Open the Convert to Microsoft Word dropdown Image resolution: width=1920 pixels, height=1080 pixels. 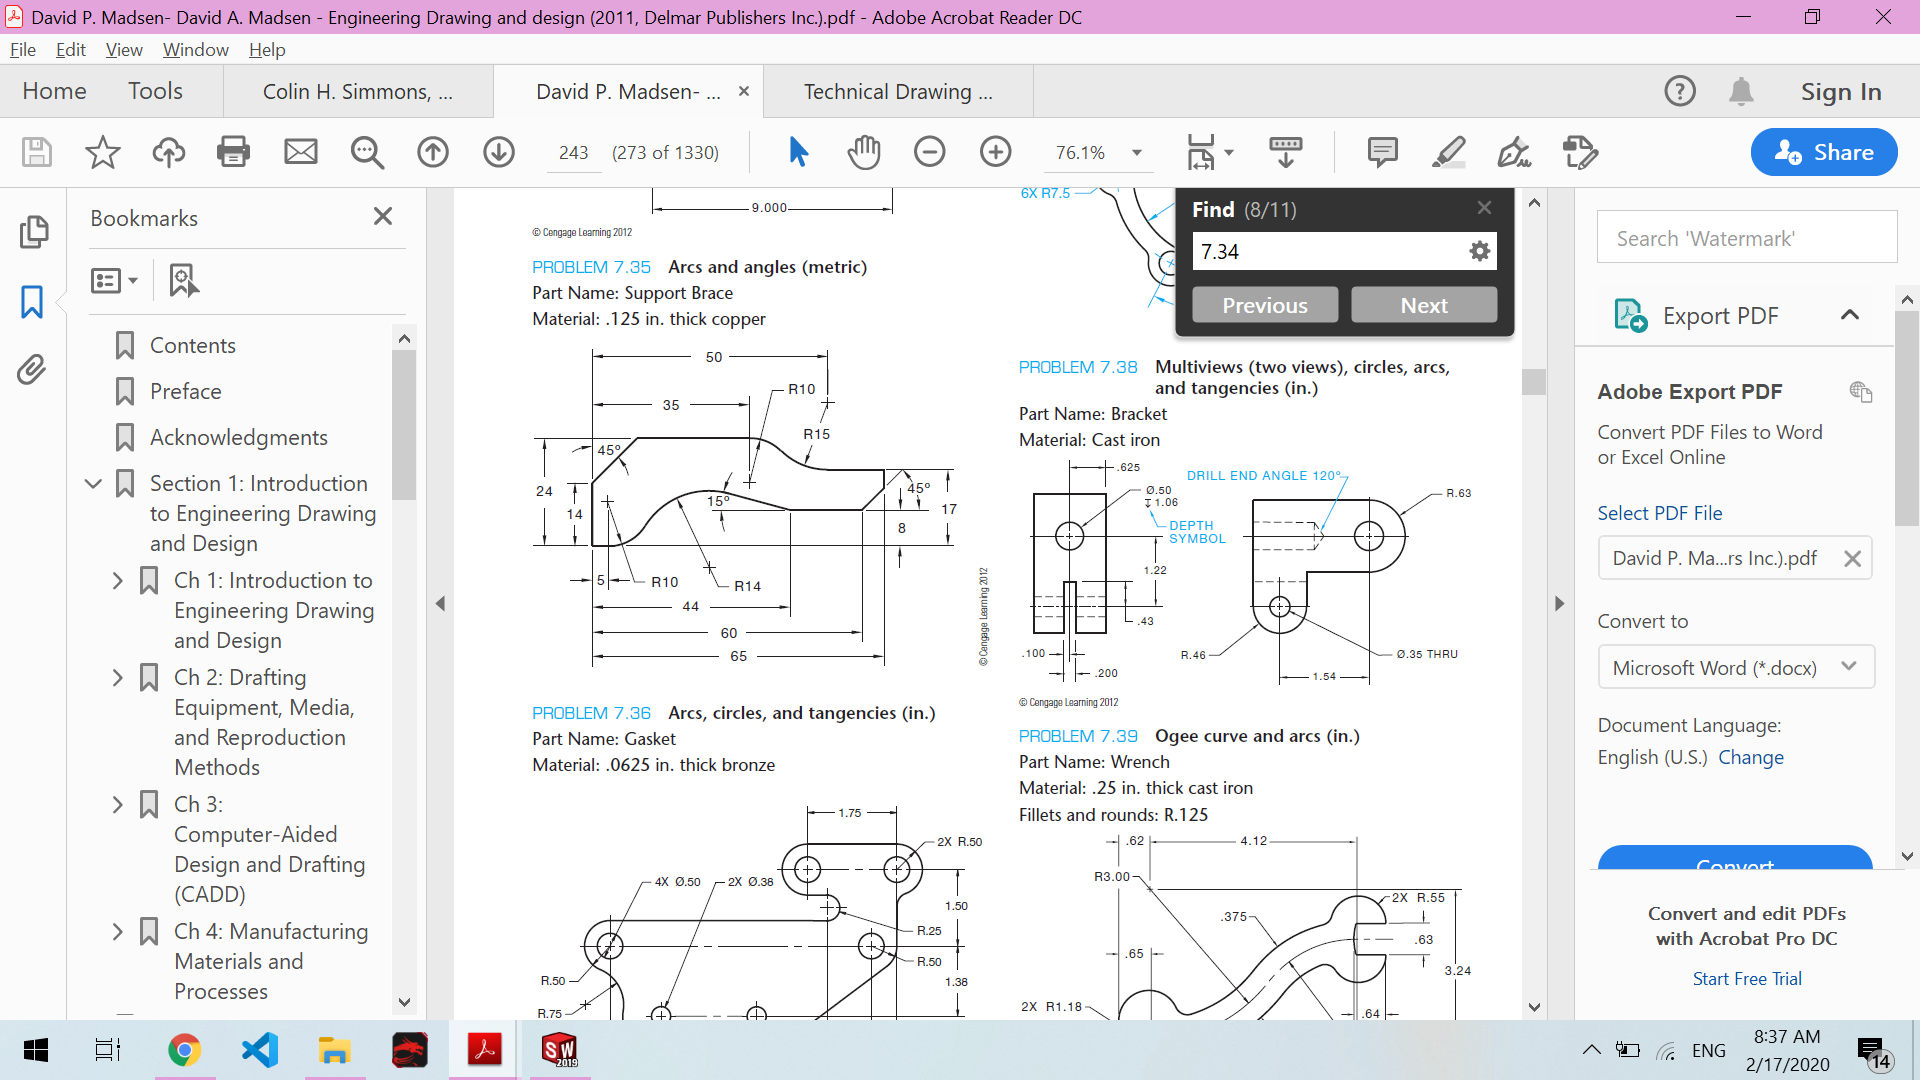pos(1735,667)
